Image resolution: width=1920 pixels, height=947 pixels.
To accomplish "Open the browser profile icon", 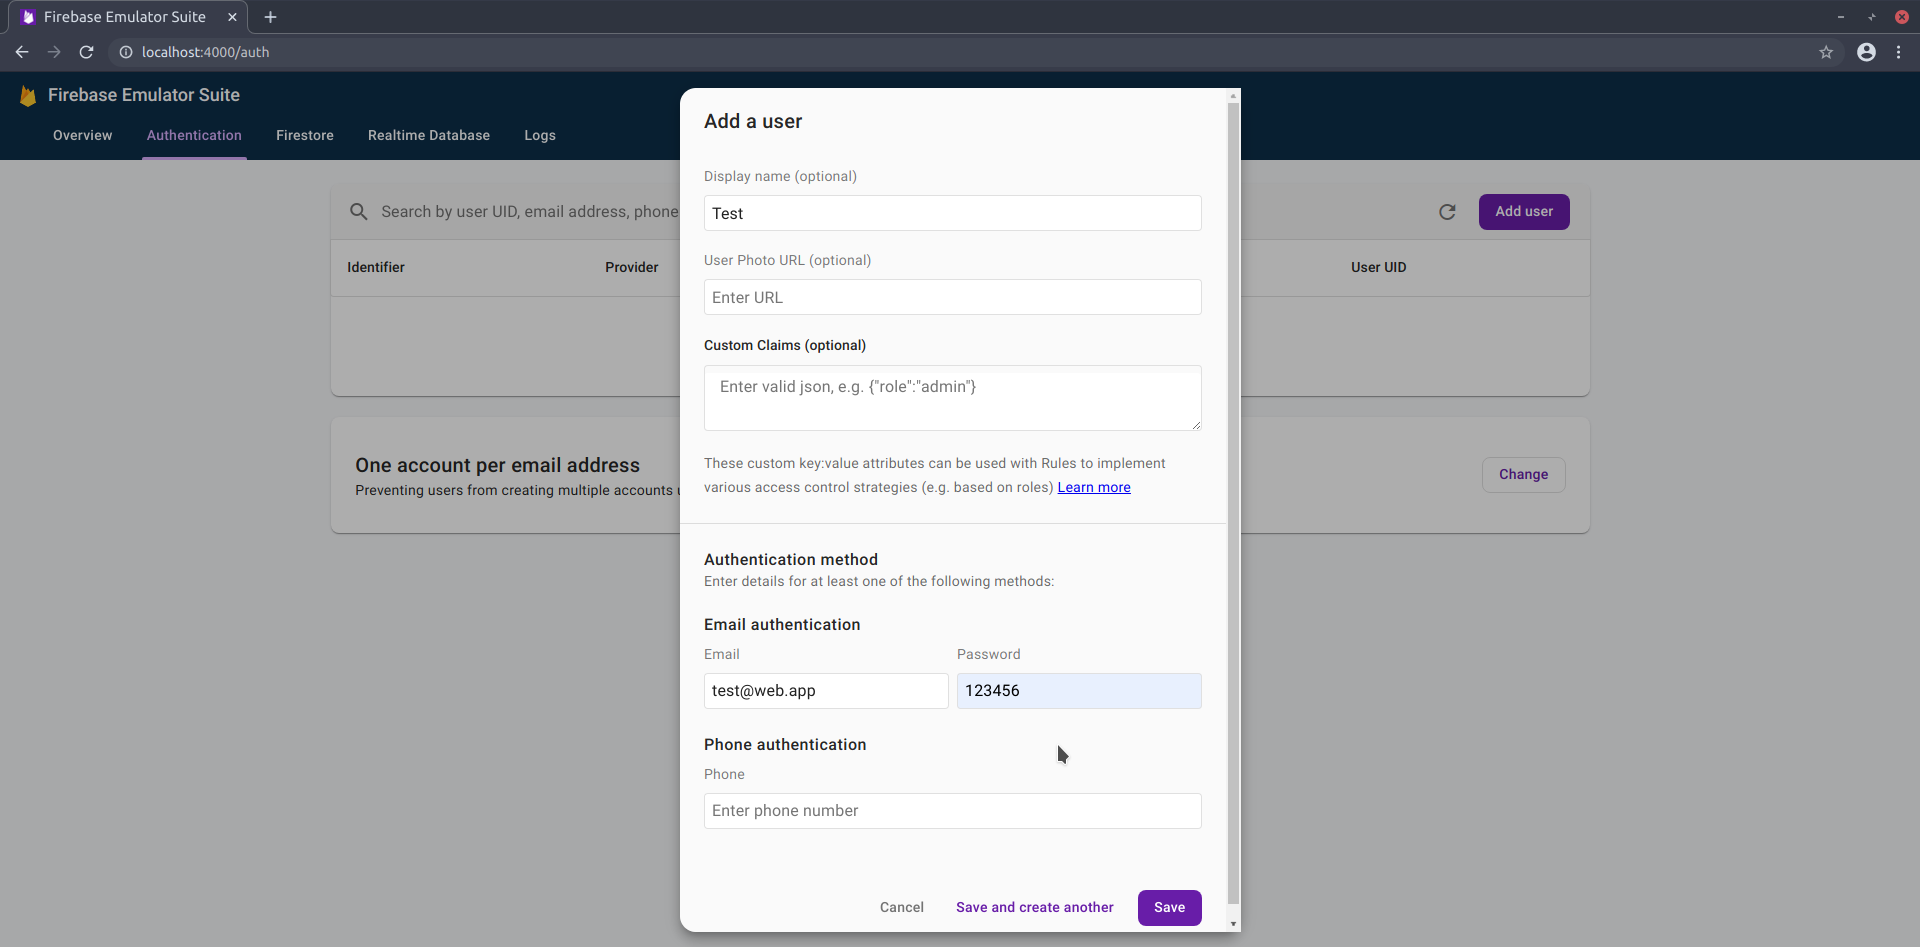I will tap(1866, 52).
